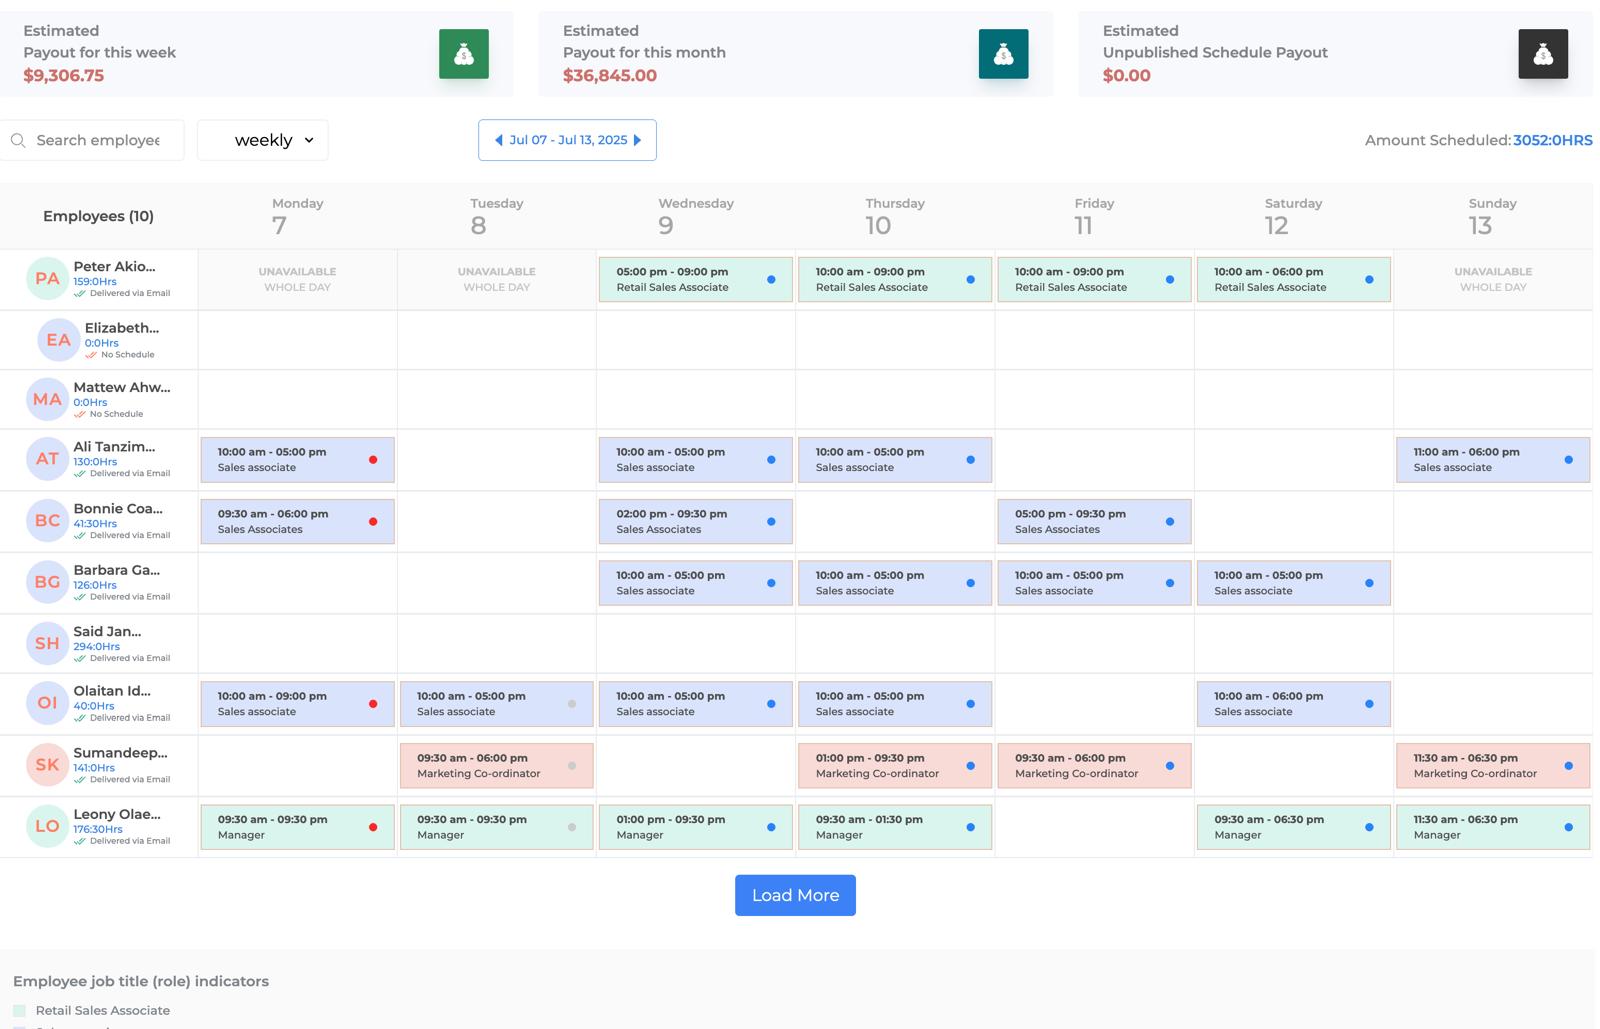
Task: Click the money bag icon on monthly payout card
Action: 1003,54
